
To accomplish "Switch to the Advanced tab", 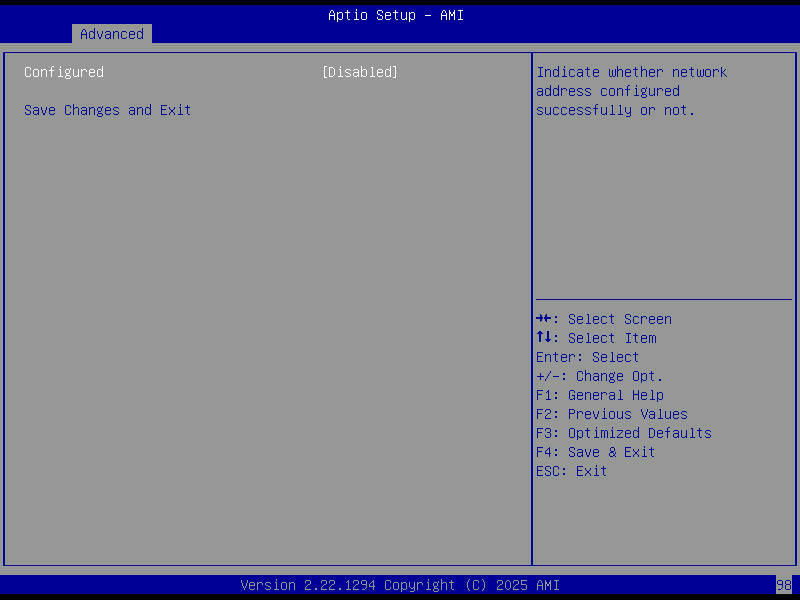I will click(111, 33).
